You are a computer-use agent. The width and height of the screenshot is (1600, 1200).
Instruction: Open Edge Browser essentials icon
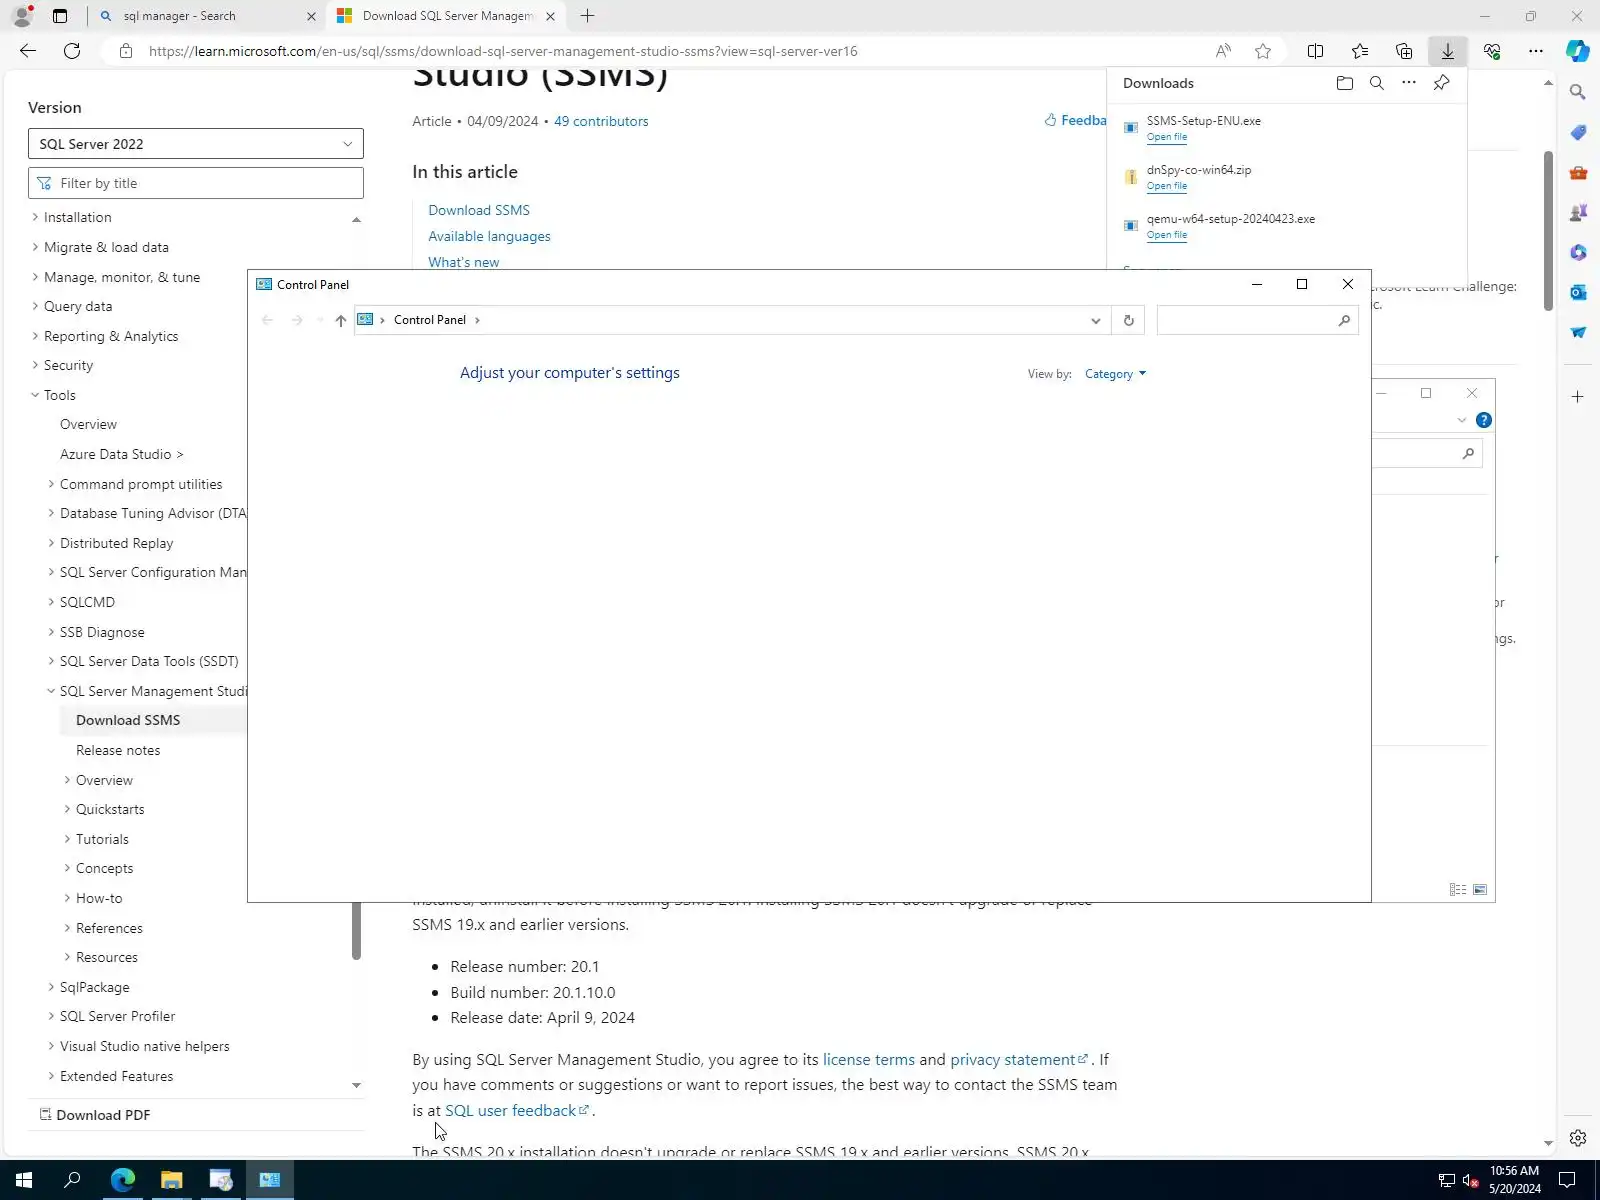1492,51
